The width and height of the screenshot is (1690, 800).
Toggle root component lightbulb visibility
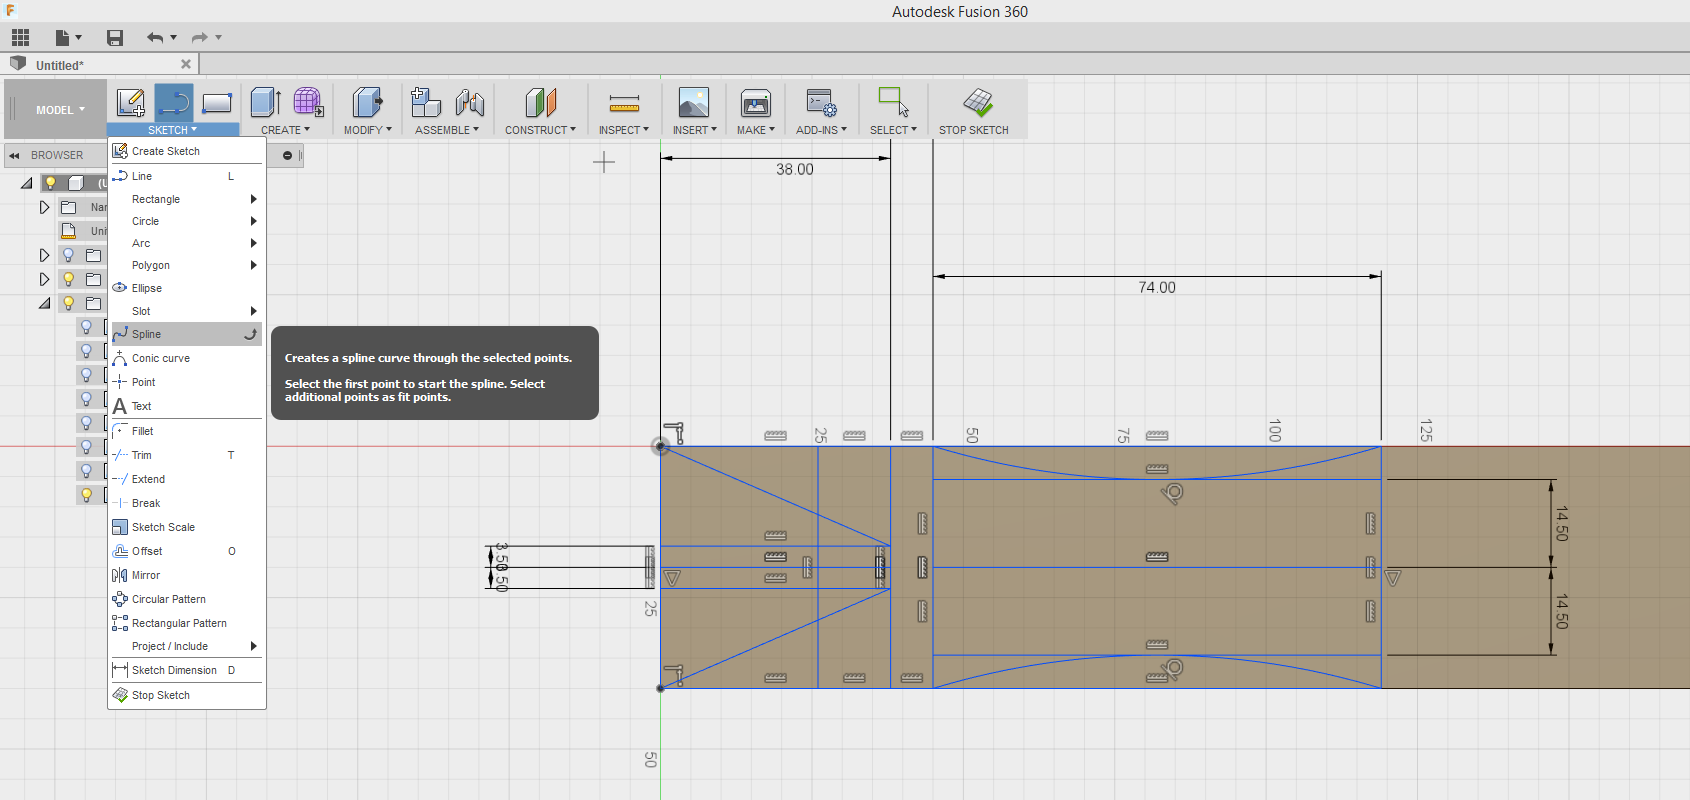tap(50, 183)
